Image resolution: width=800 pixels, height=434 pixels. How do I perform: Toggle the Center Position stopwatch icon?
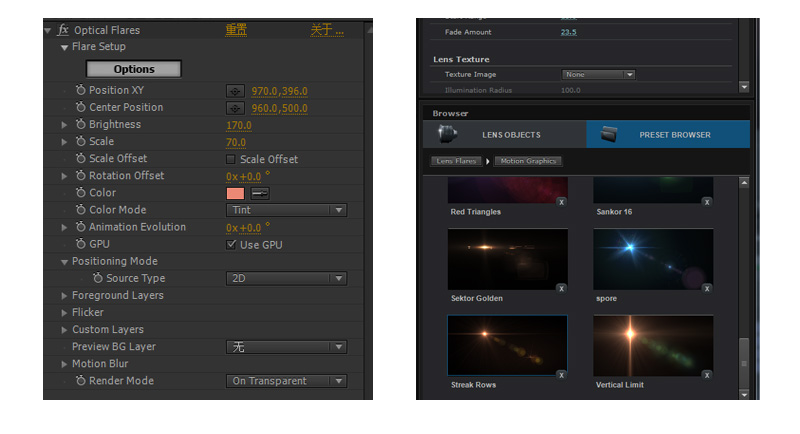pyautogui.click(x=81, y=107)
